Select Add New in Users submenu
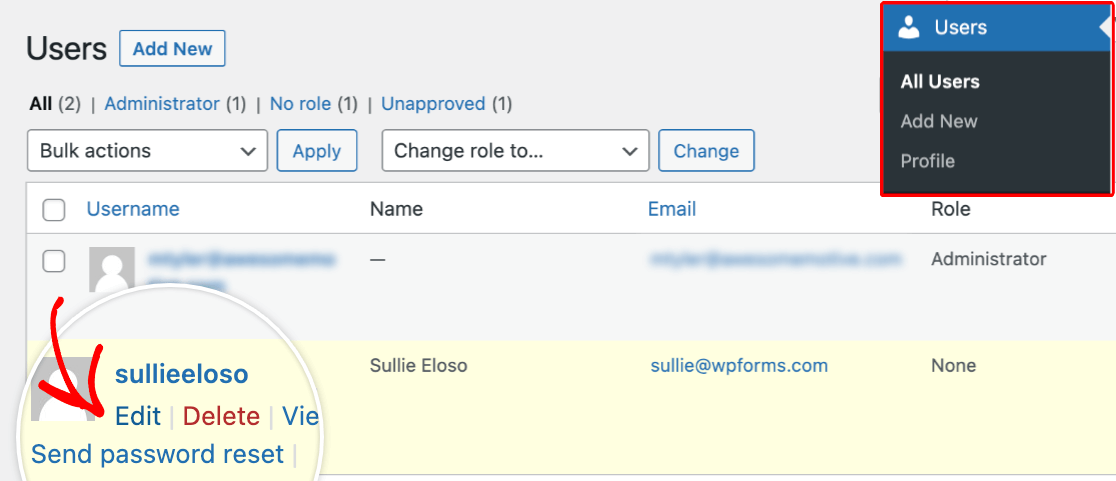 point(939,122)
